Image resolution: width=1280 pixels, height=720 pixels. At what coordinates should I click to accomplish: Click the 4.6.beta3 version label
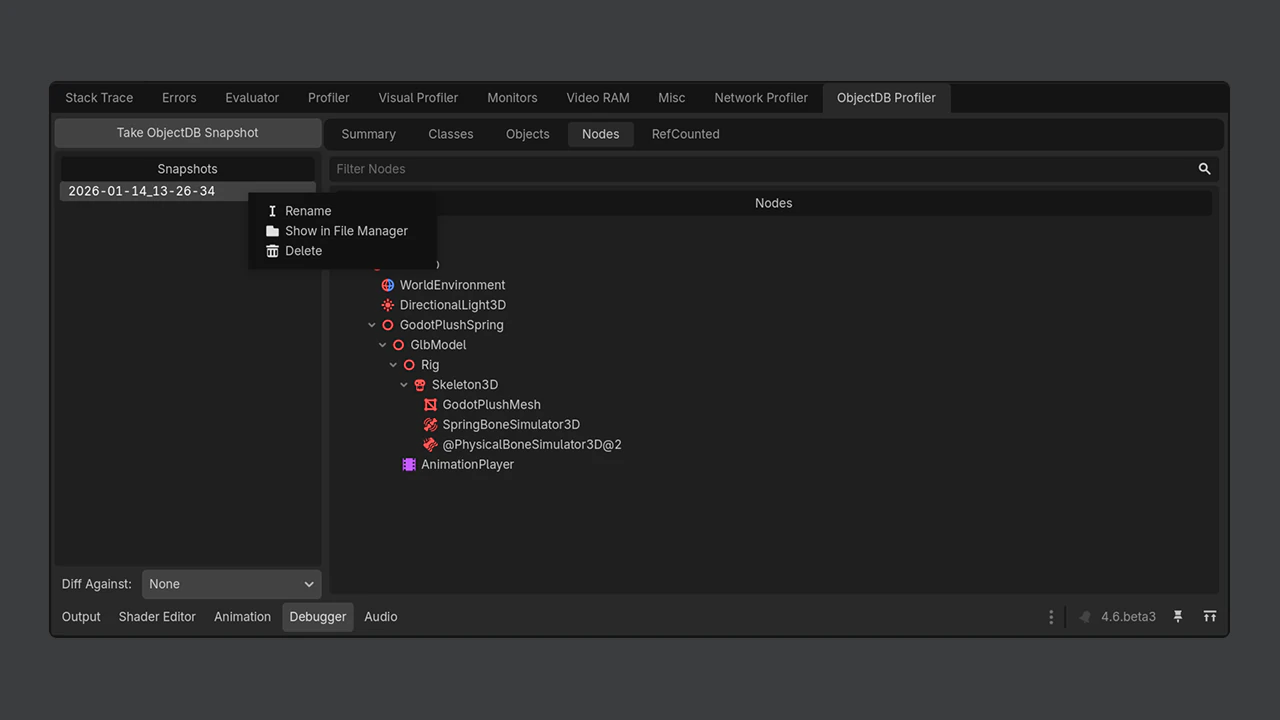pyautogui.click(x=1128, y=617)
